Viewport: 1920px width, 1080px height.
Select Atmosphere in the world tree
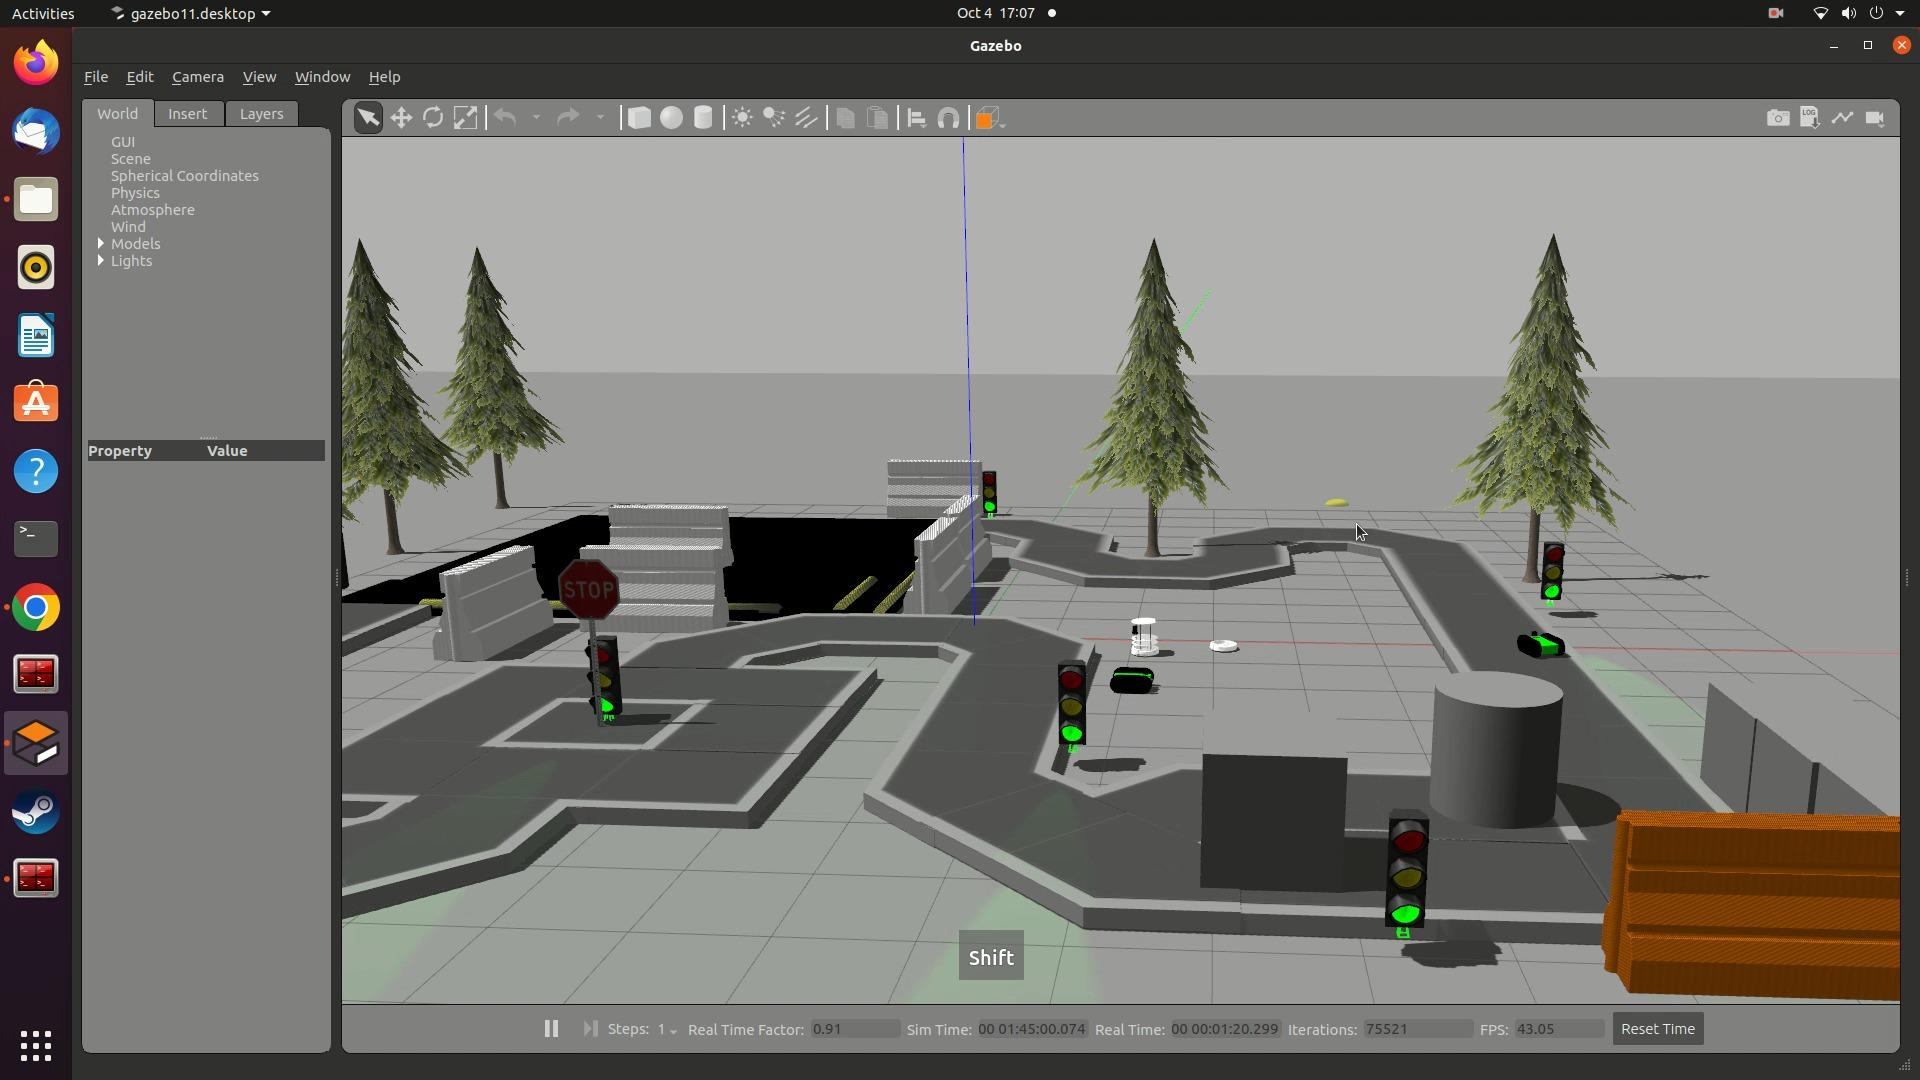click(x=153, y=209)
